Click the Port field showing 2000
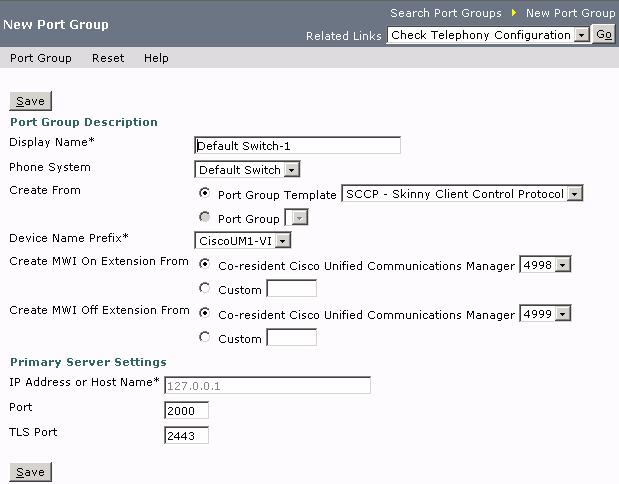619x484 pixels. pos(186,410)
